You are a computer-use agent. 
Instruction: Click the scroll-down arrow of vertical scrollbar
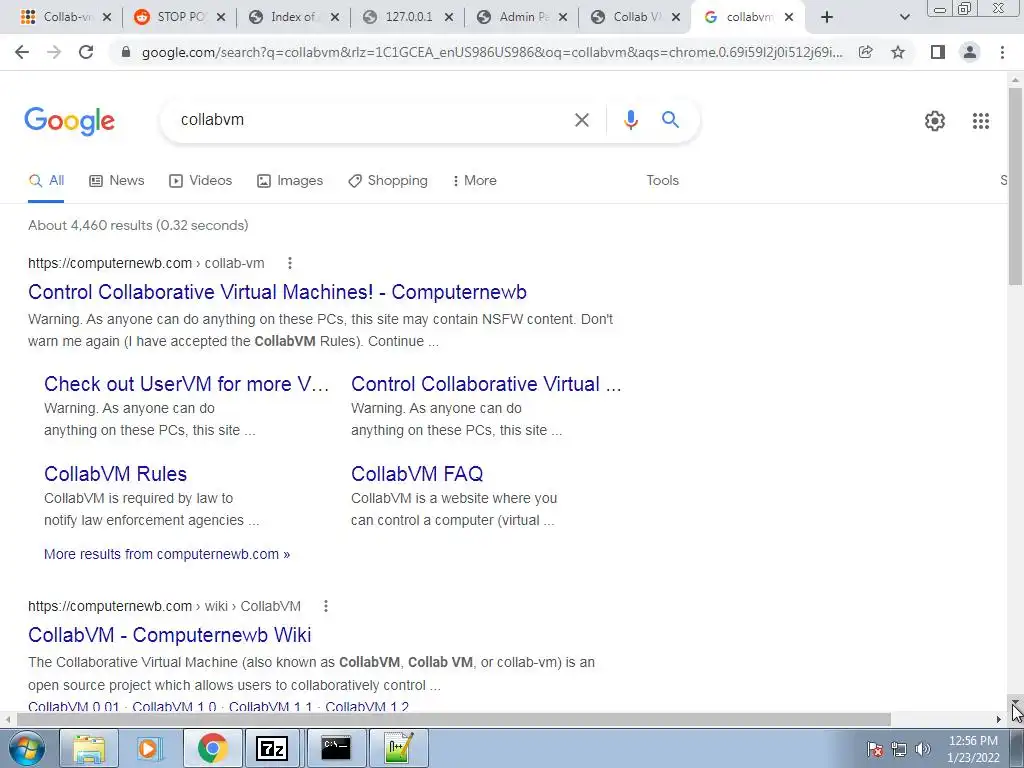(1016, 703)
